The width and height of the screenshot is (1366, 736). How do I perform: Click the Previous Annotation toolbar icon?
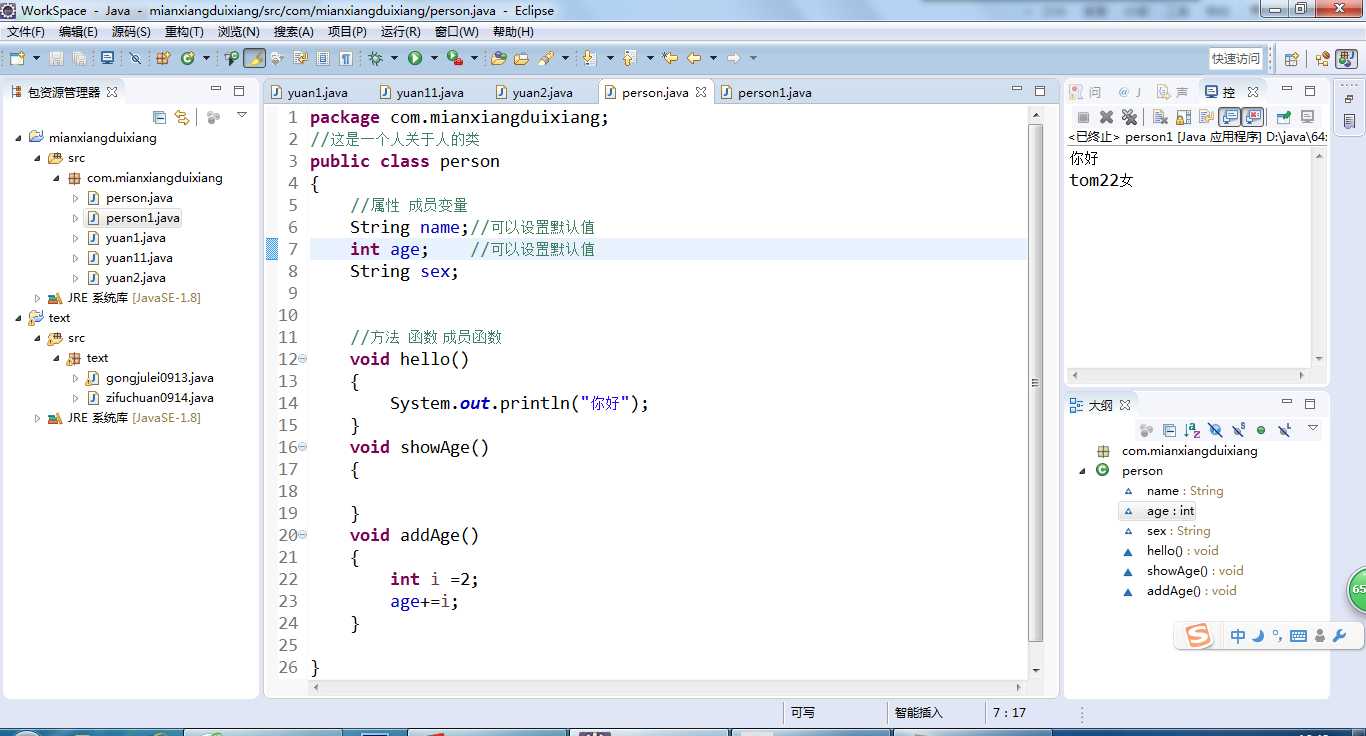point(629,58)
